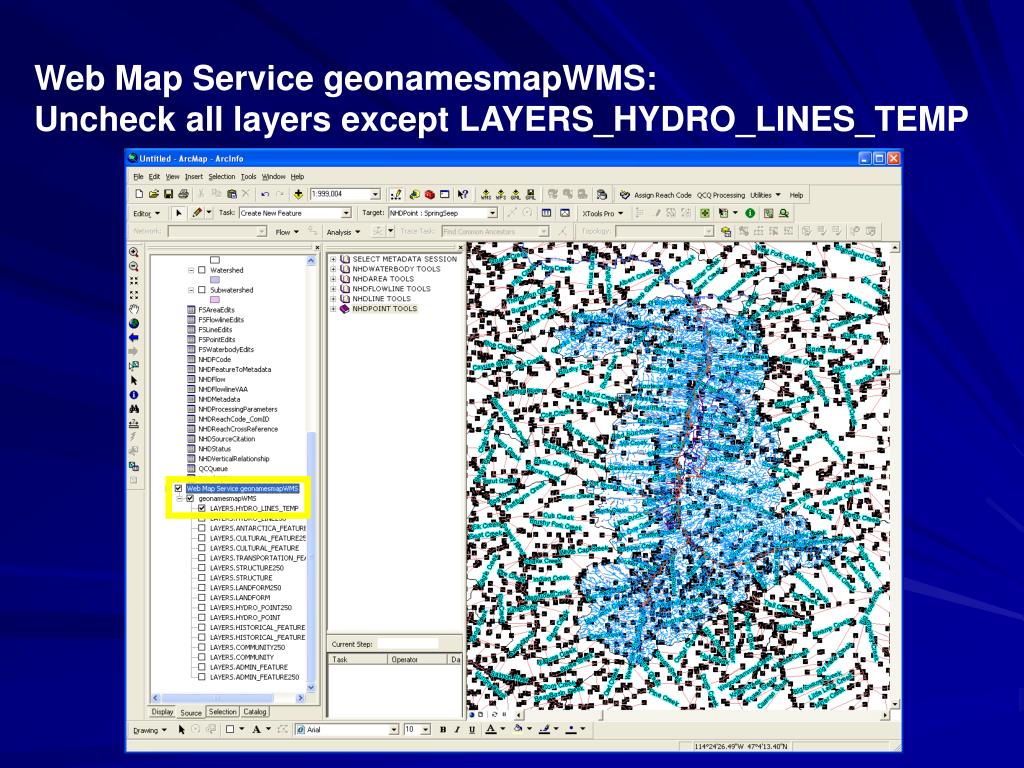
Task: Enable the LAYERS.STRUCTURE250 checkbox
Action: coord(202,568)
